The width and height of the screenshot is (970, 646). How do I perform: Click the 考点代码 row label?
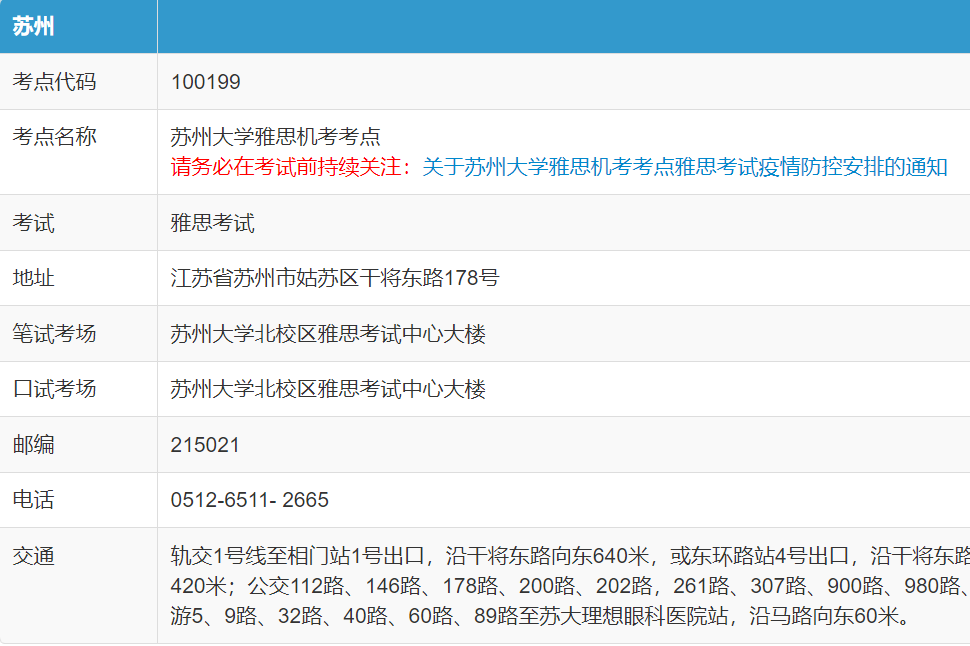(54, 82)
